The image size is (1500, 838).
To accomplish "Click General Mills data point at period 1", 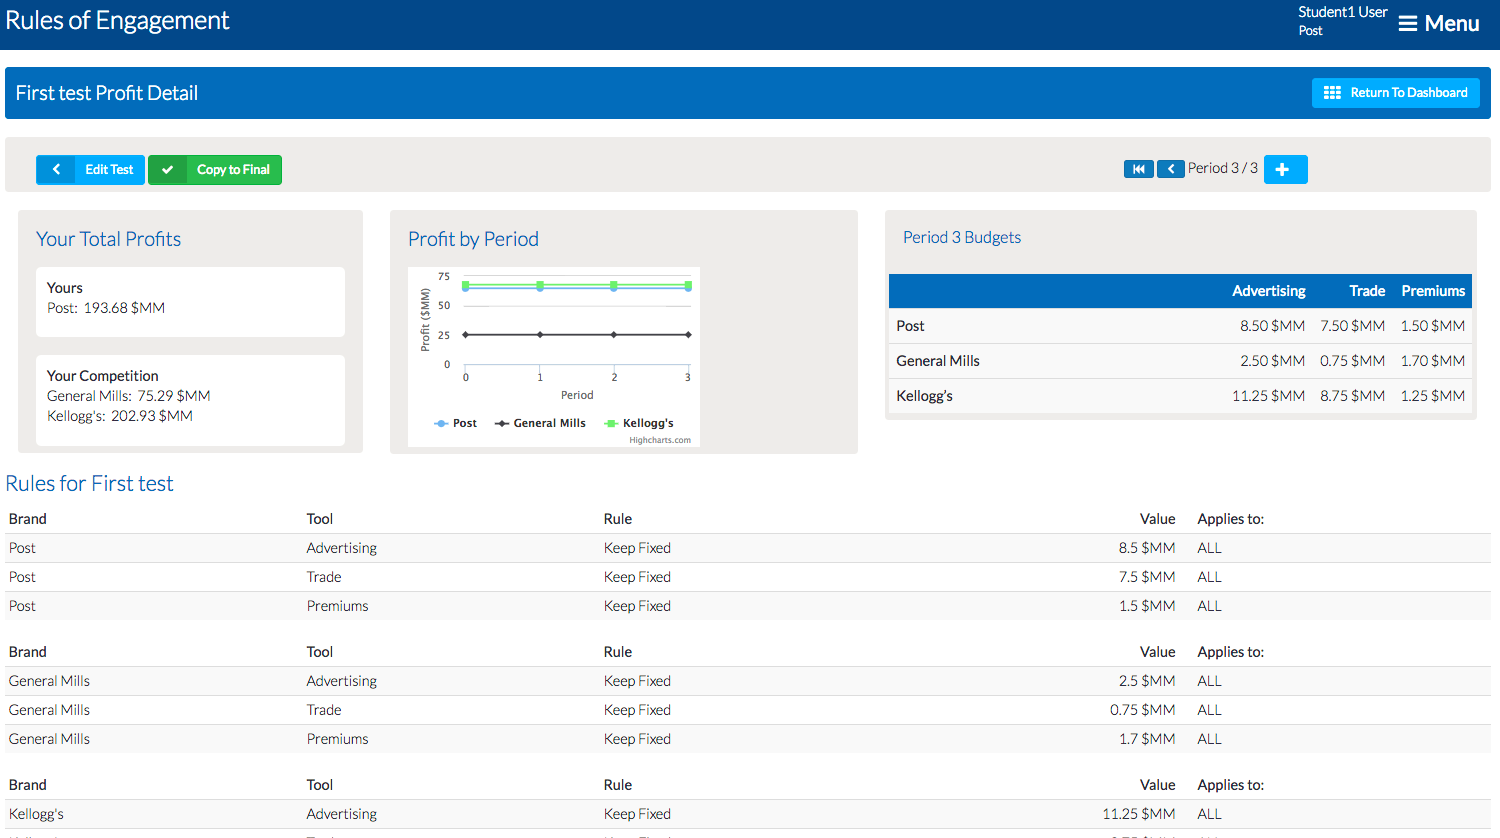I will [x=540, y=335].
